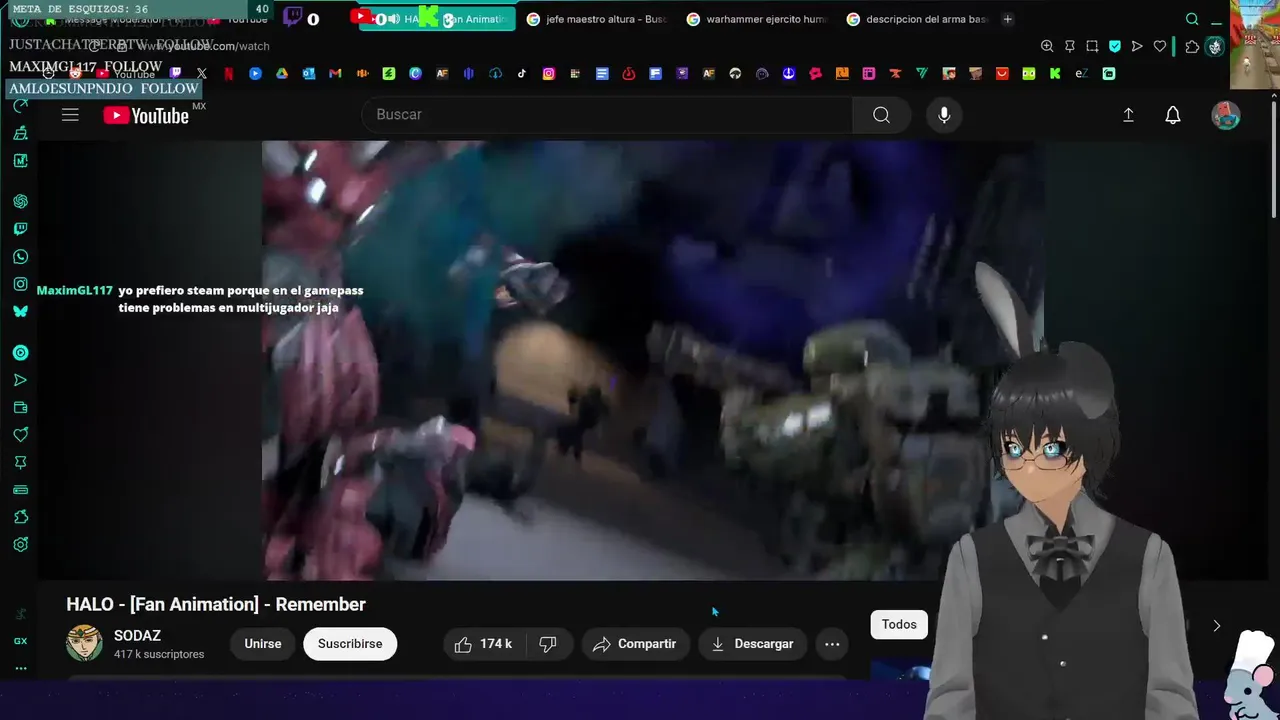Open Bluesky butterfly in the sidebar
Screen dimensions: 1280x720
(x=20, y=311)
